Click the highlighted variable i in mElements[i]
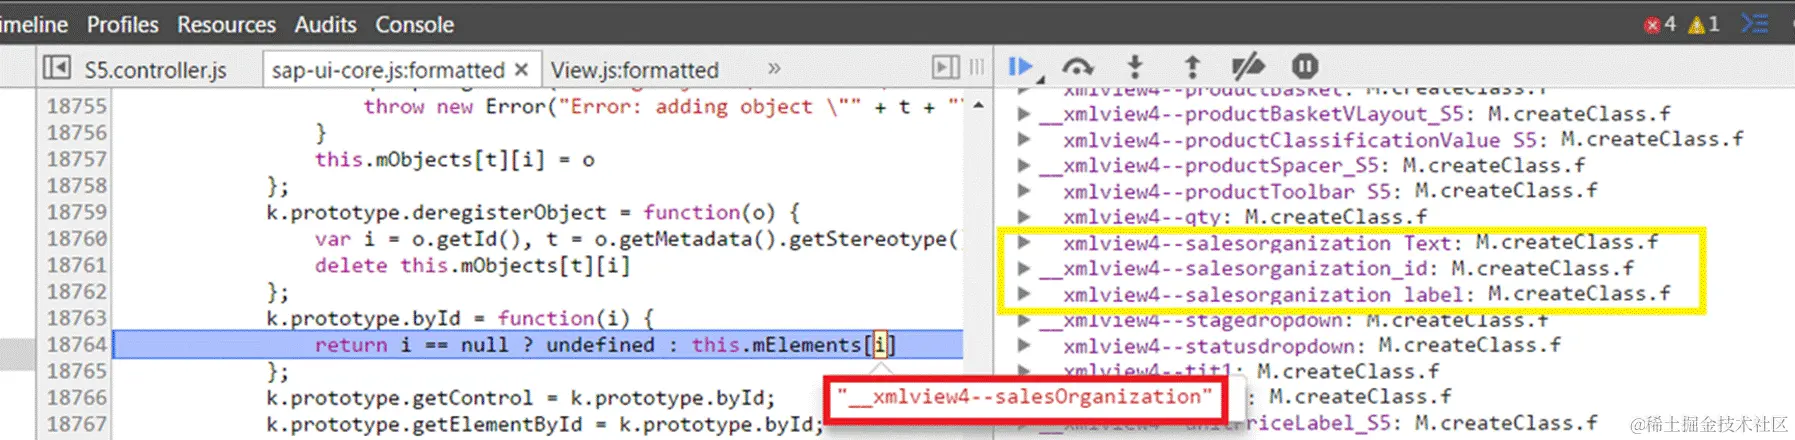Viewport: 1795px width, 440px height. tap(880, 345)
